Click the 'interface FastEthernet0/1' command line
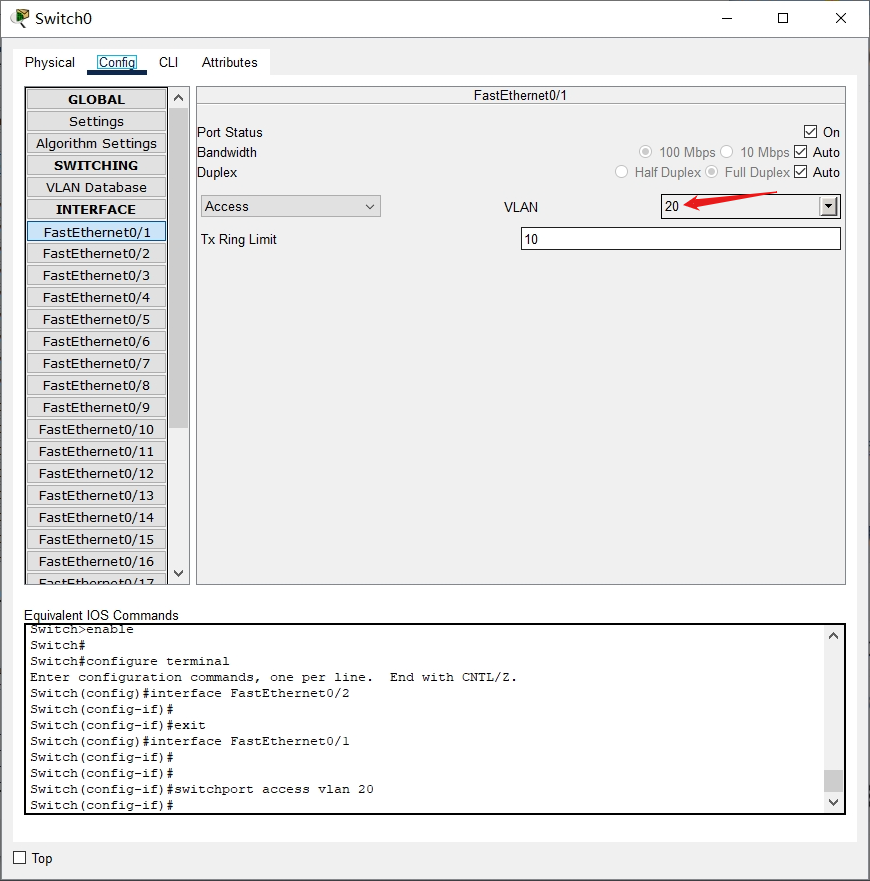The image size is (870, 881). 190,741
